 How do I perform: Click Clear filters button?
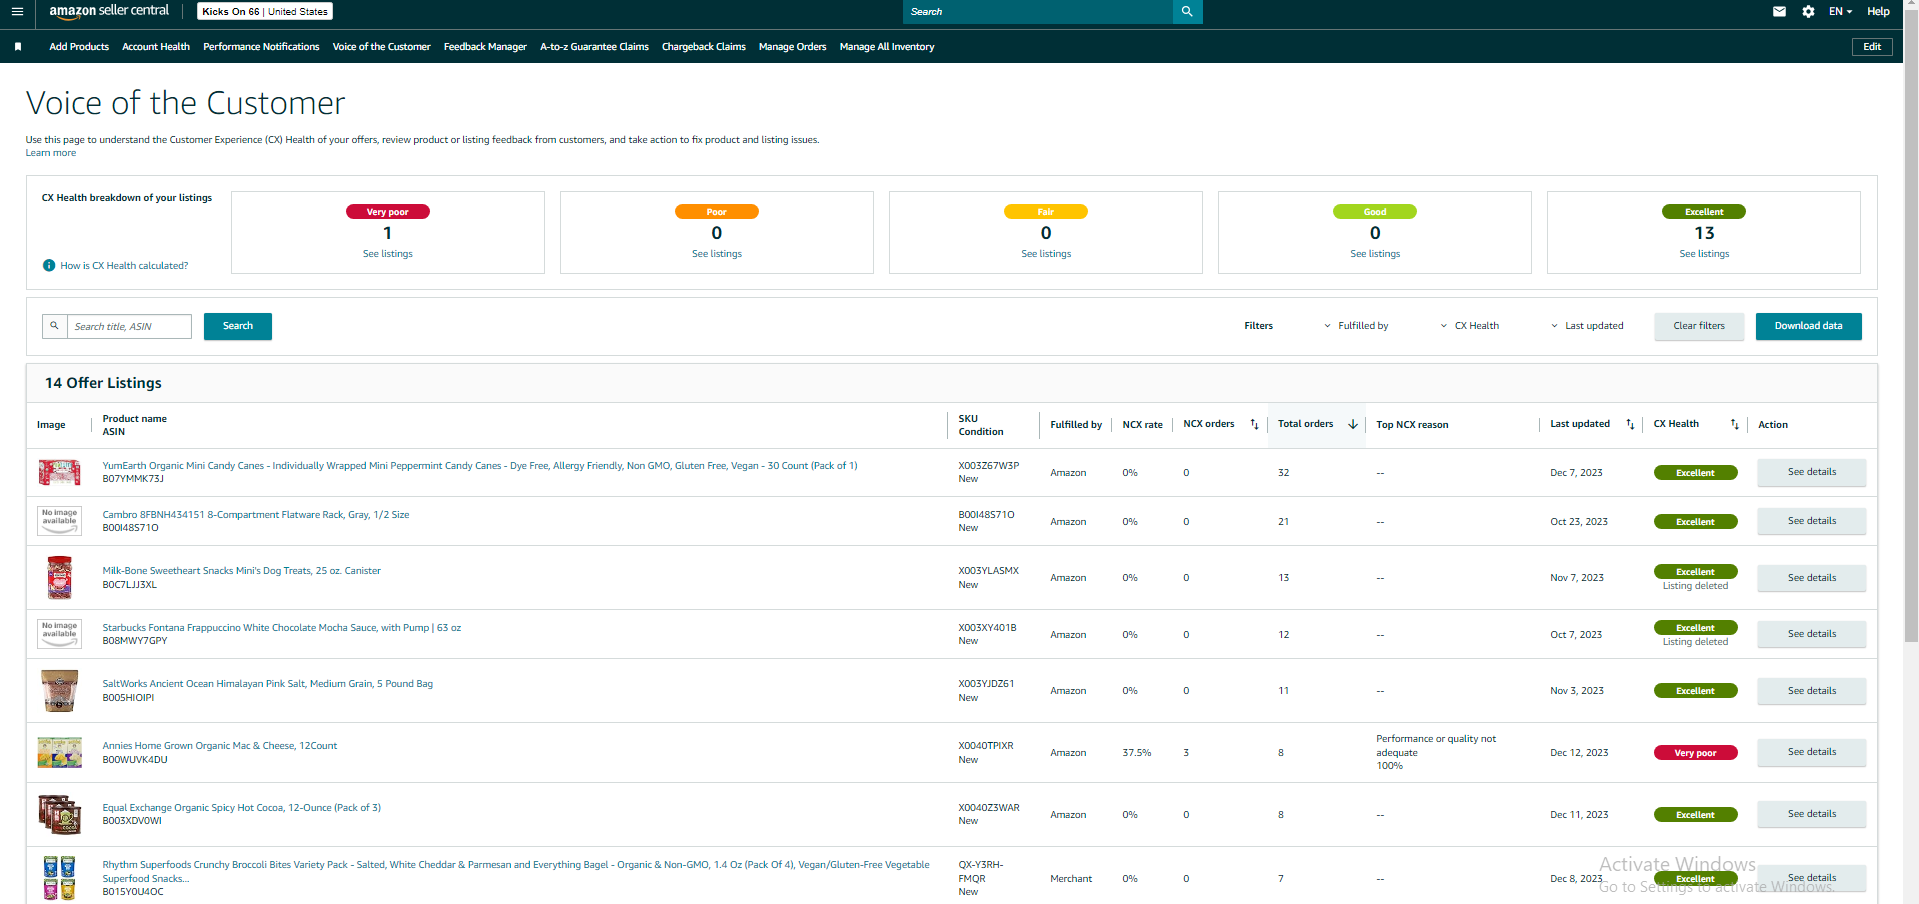(1699, 326)
